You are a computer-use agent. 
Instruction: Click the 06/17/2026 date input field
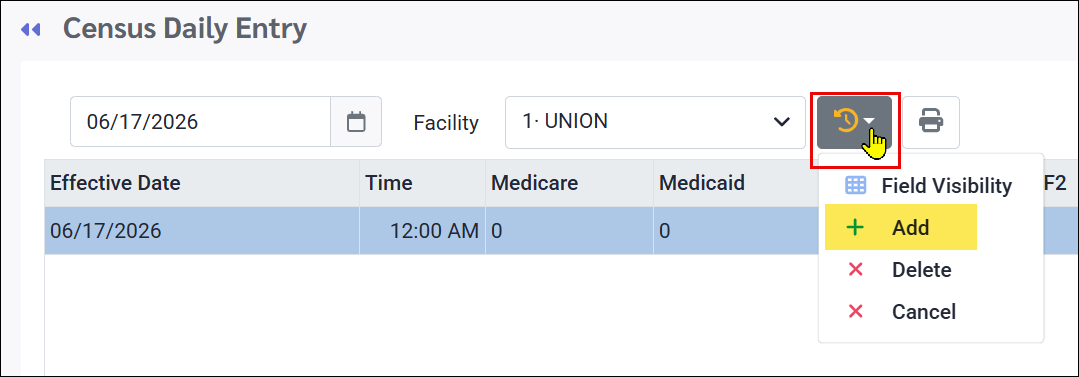pos(200,122)
